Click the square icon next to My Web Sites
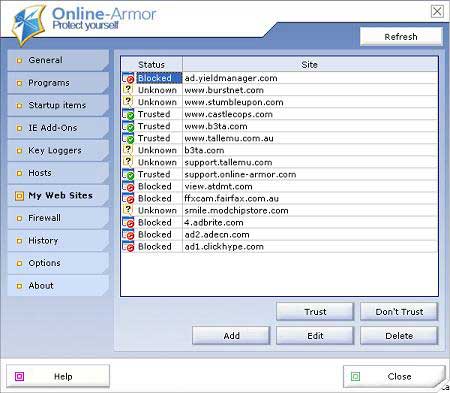Viewport: 450px width, 393px height. (x=20, y=196)
